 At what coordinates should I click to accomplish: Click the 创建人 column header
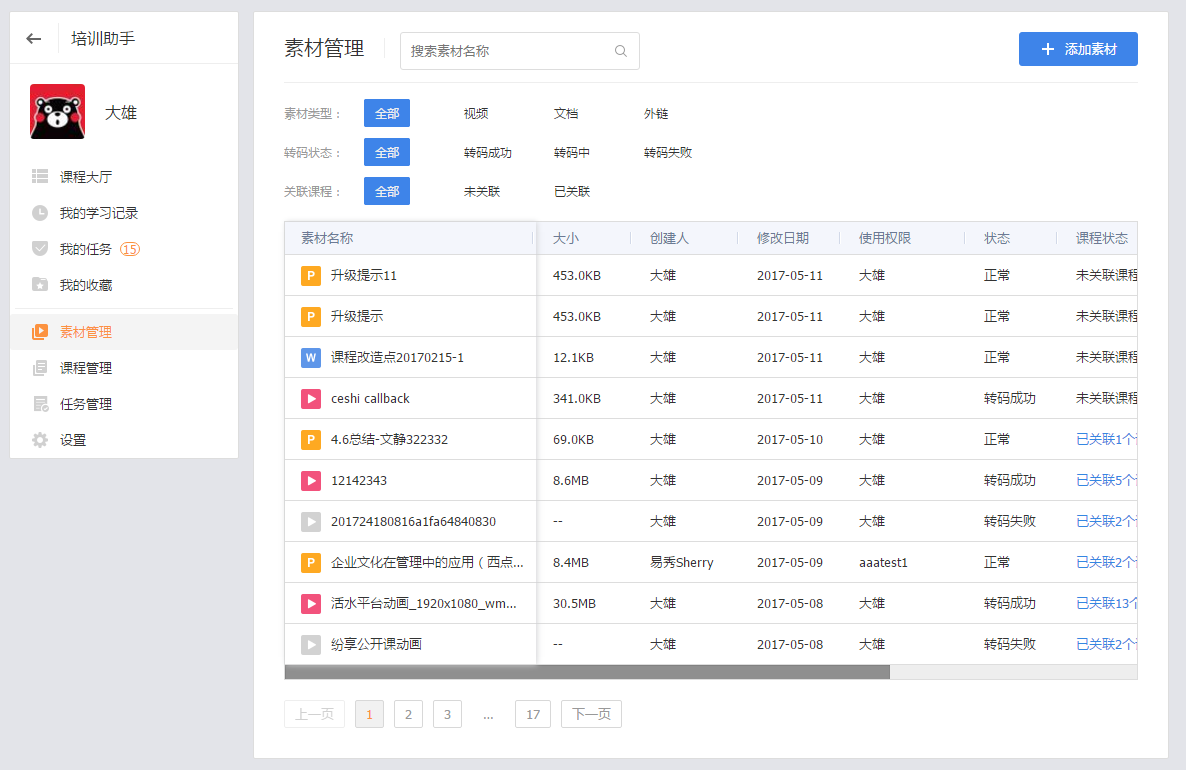tap(669, 238)
